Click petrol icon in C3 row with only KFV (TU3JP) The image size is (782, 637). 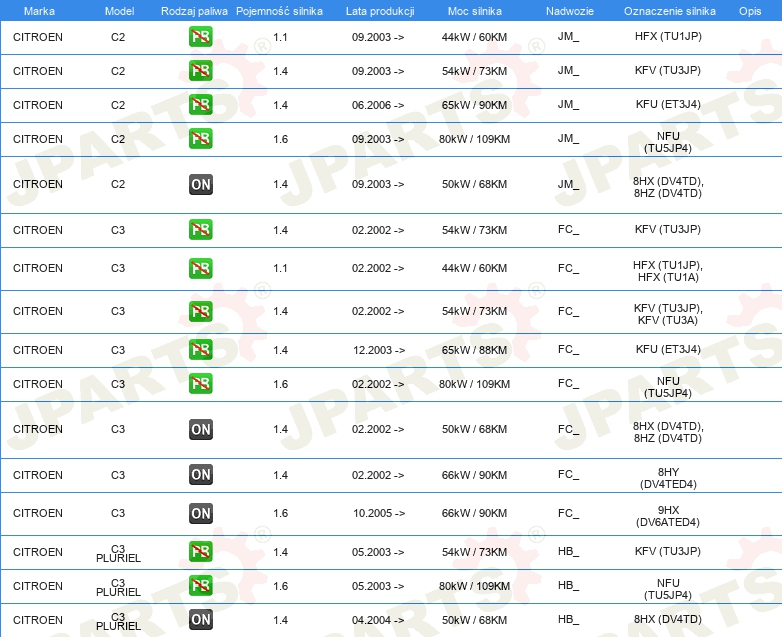pyautogui.click(x=200, y=229)
